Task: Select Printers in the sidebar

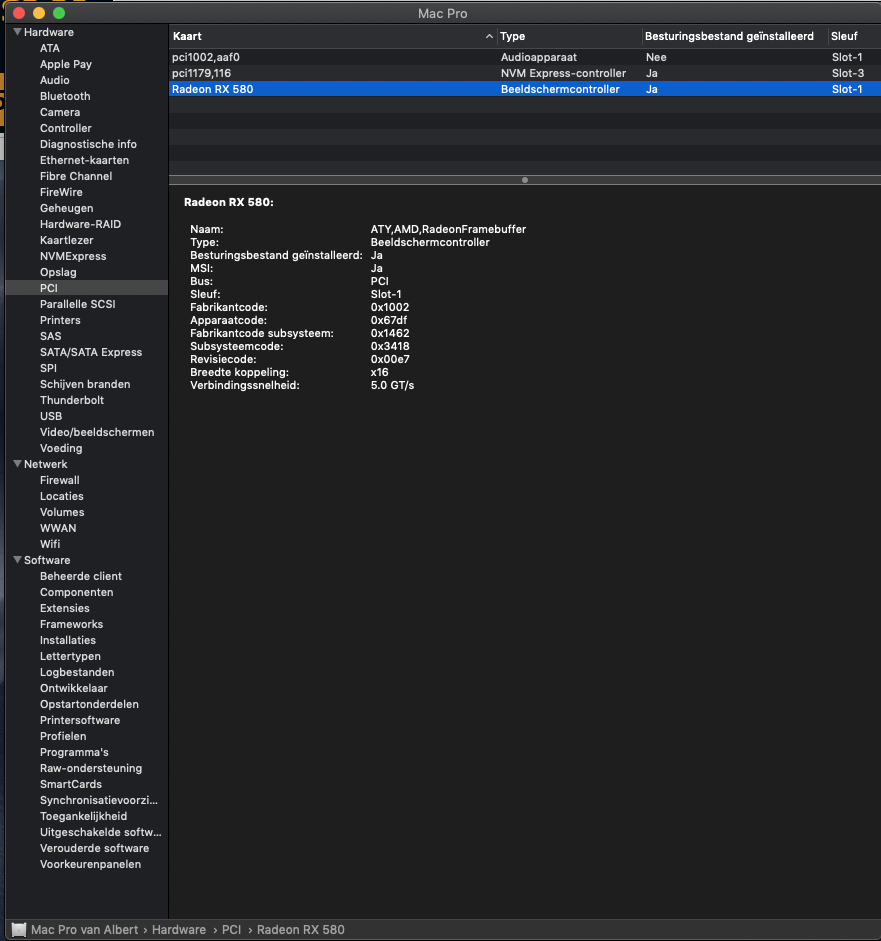Action: [x=60, y=320]
